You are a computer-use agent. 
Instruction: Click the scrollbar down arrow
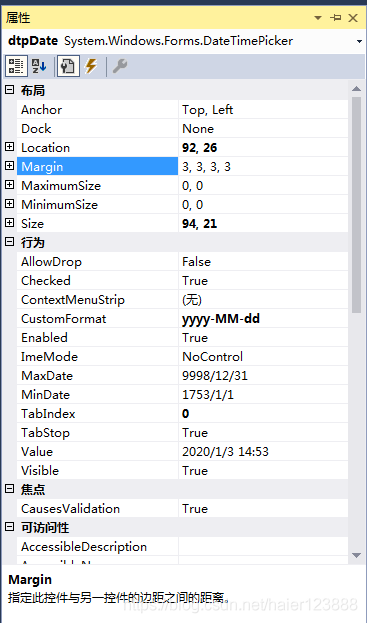pos(356,555)
